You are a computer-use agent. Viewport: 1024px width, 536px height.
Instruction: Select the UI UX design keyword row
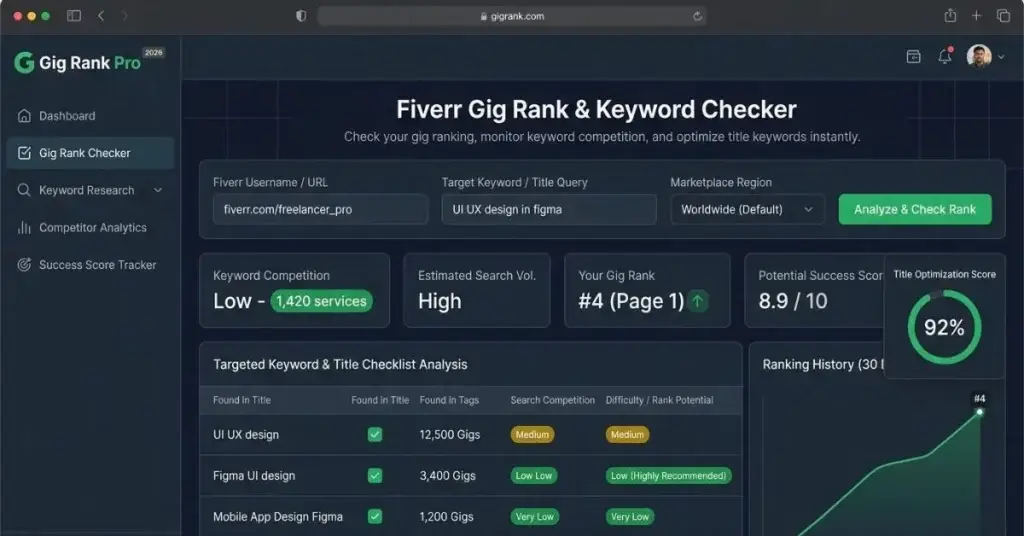[x=471, y=435]
